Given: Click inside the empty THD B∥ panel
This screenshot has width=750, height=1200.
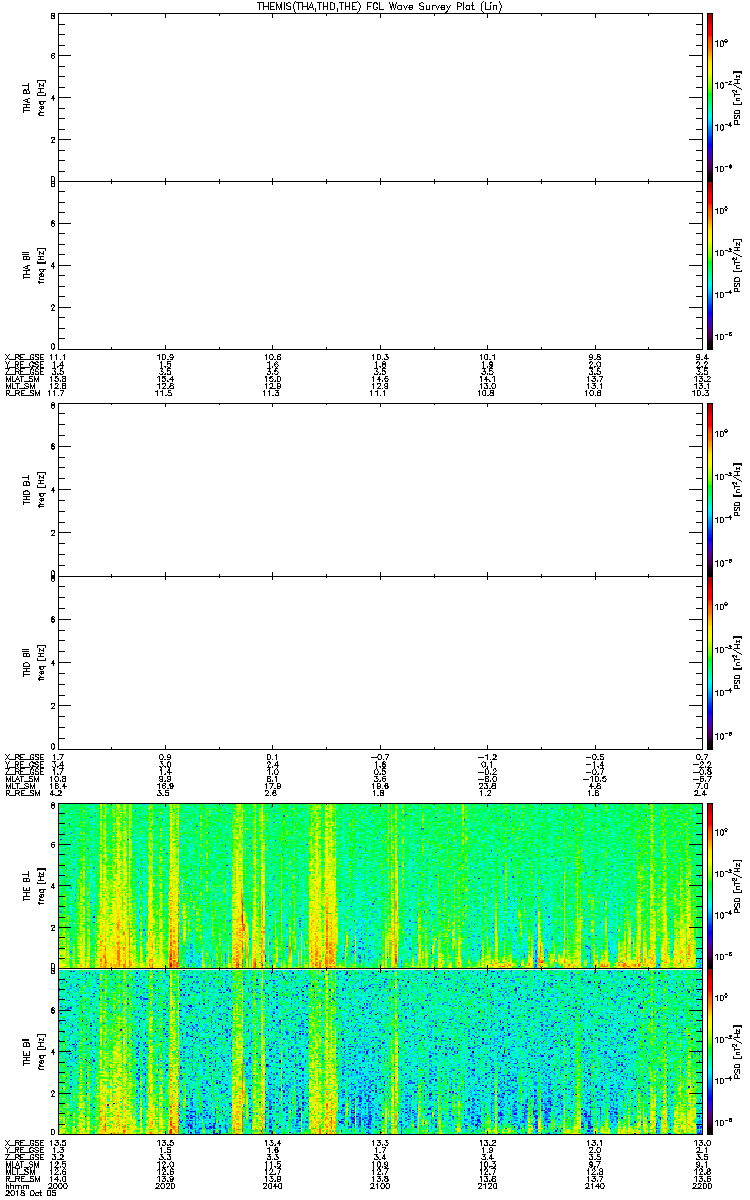Looking at the screenshot, I should coord(379,661).
